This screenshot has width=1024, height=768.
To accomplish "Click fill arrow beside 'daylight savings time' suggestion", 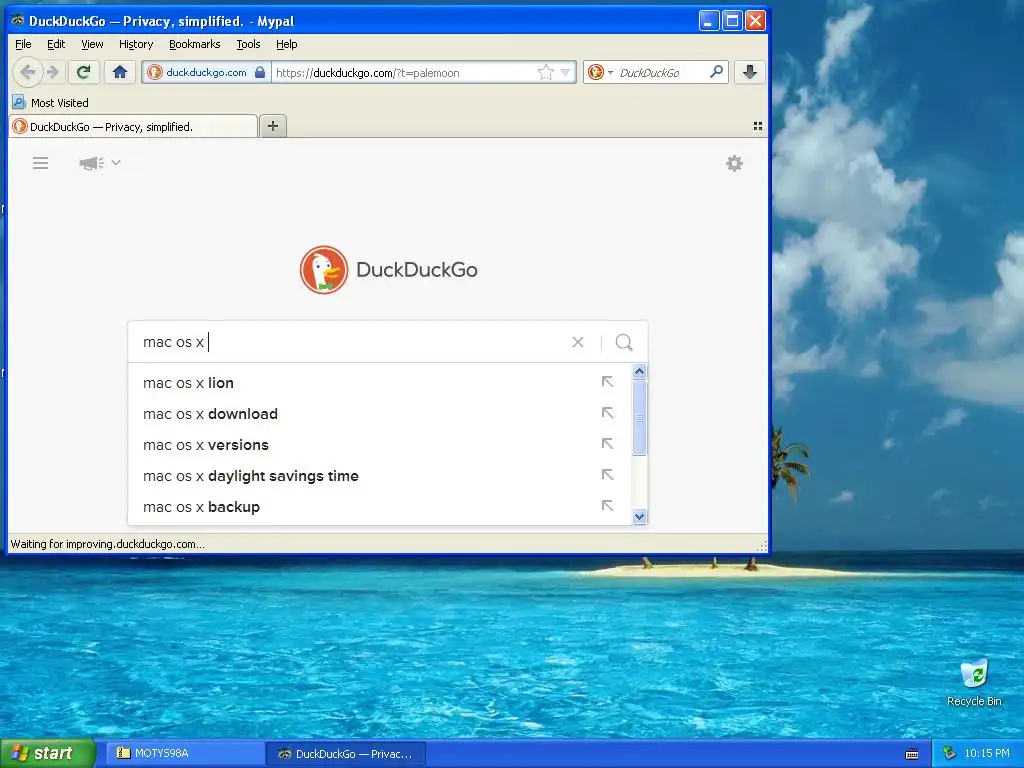I will [x=607, y=474].
